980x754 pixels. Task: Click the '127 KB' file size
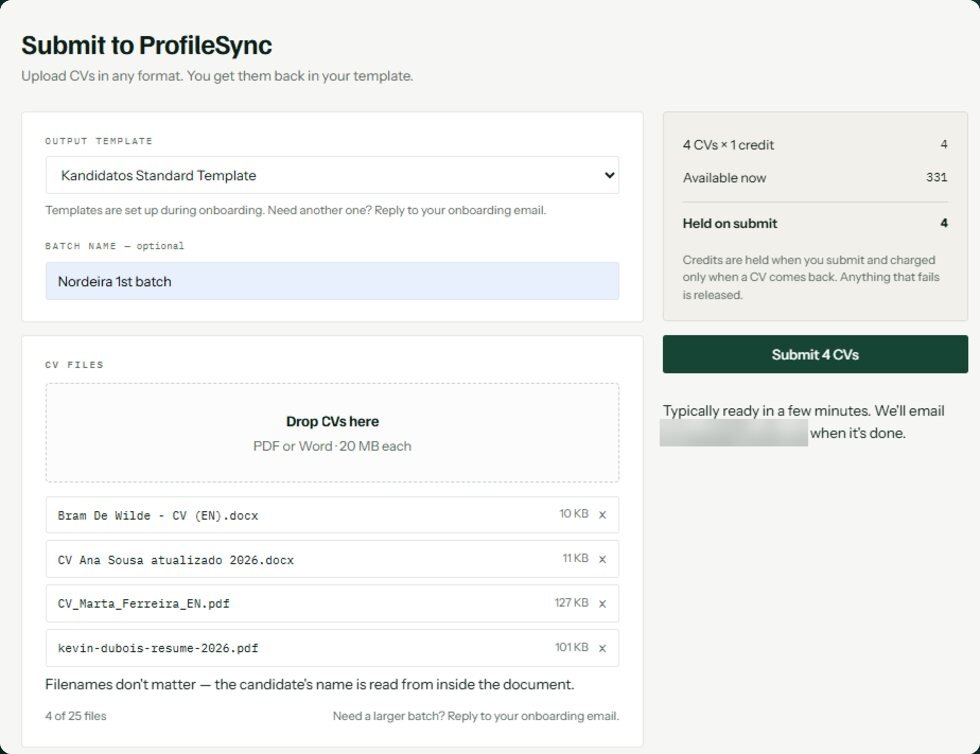click(x=572, y=603)
